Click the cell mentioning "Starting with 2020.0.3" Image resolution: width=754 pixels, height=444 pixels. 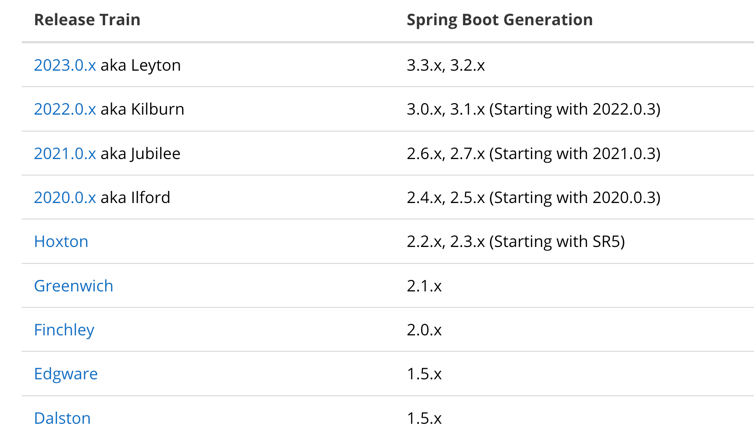533,198
